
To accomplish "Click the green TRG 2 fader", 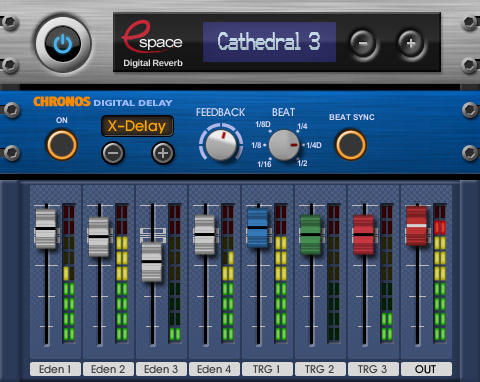I will pyautogui.click(x=311, y=235).
